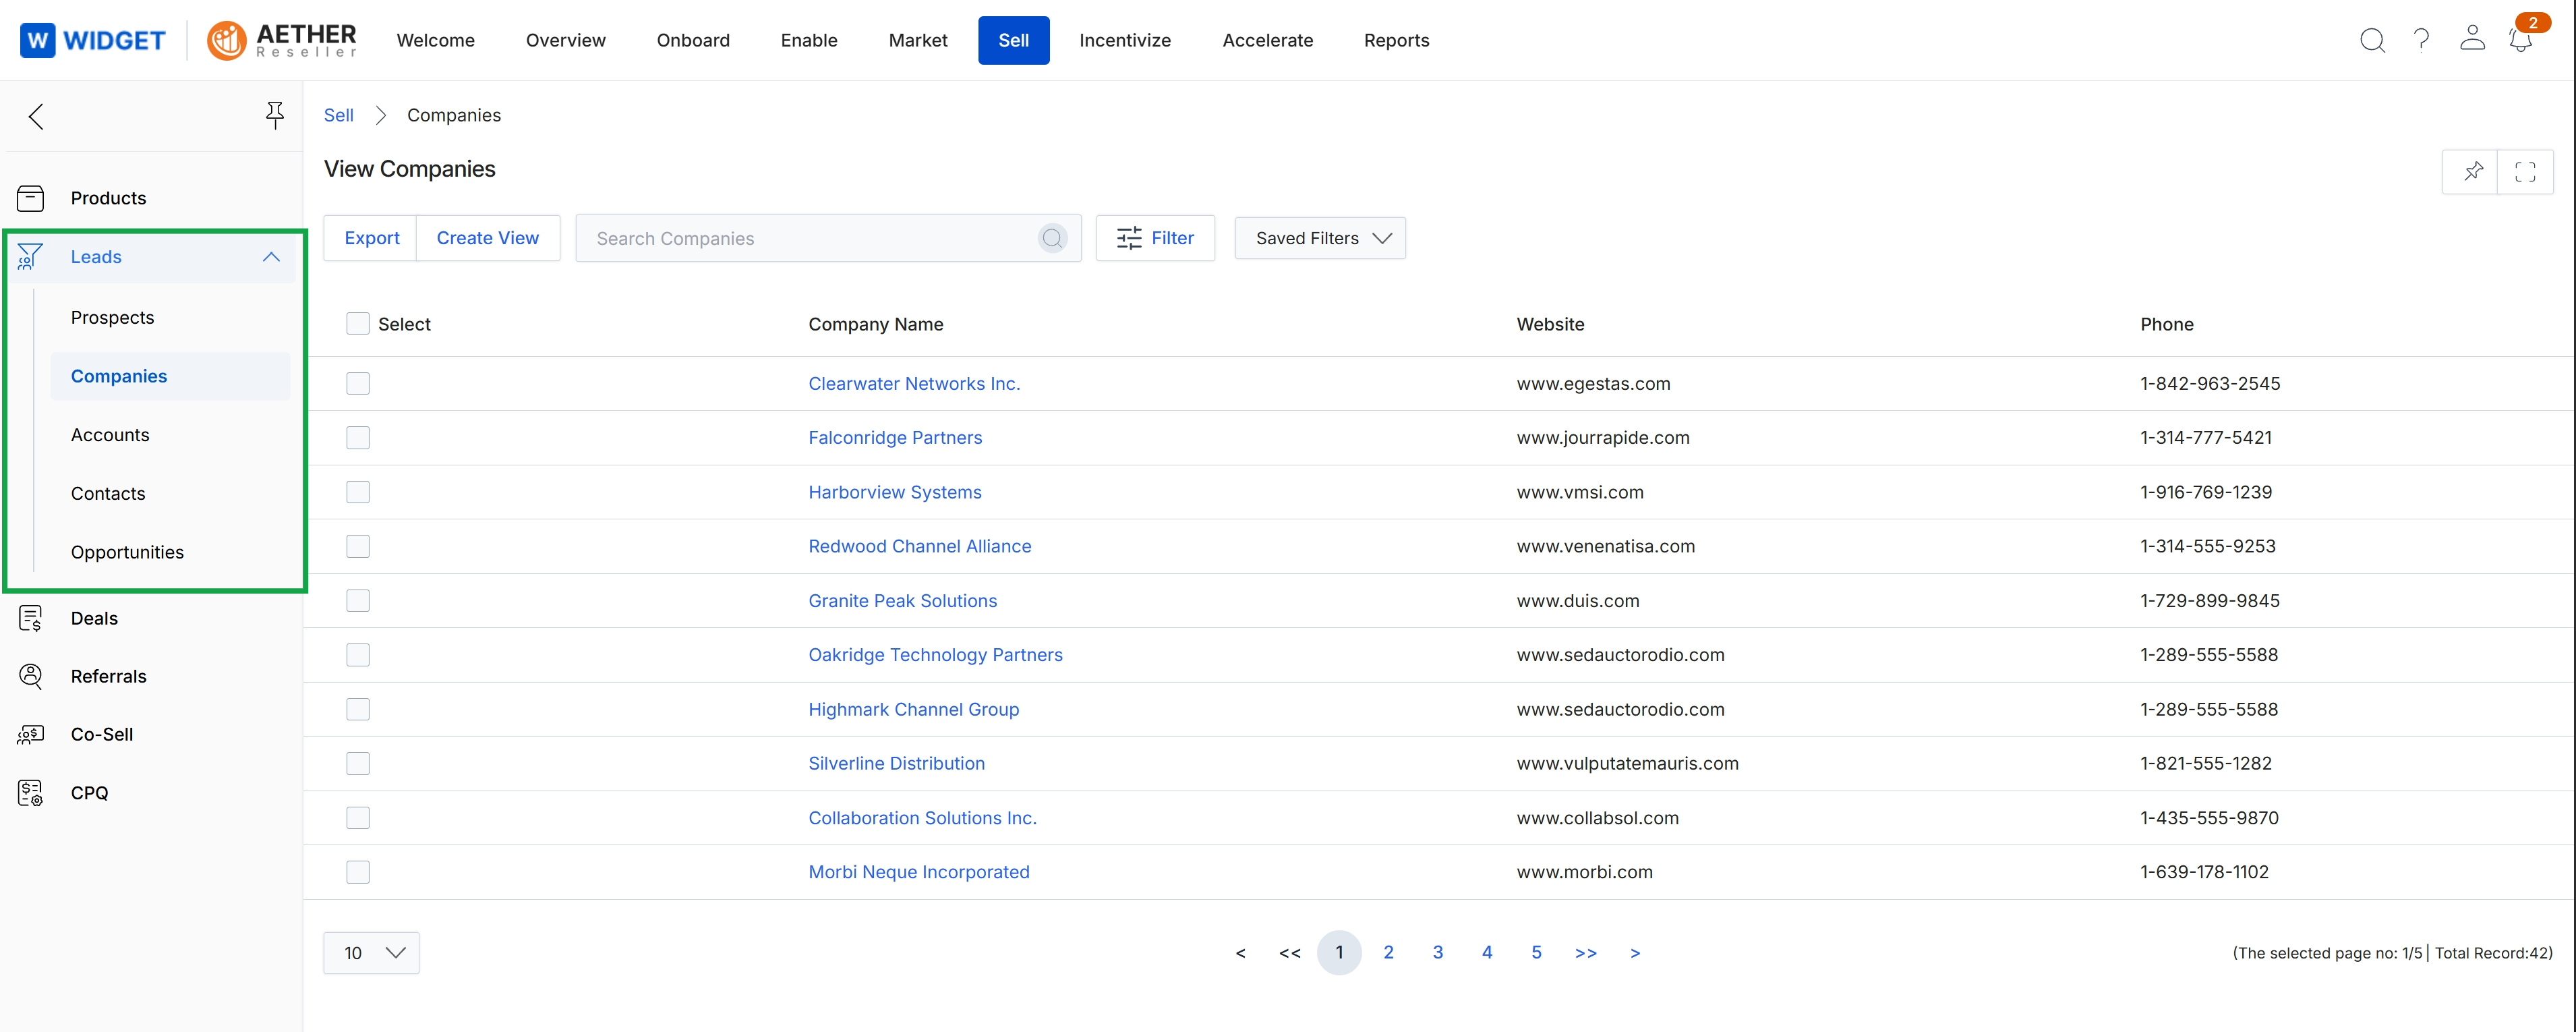This screenshot has width=2576, height=1032.
Task: Check the Collaboration Solutions Inc. row
Action: point(358,818)
